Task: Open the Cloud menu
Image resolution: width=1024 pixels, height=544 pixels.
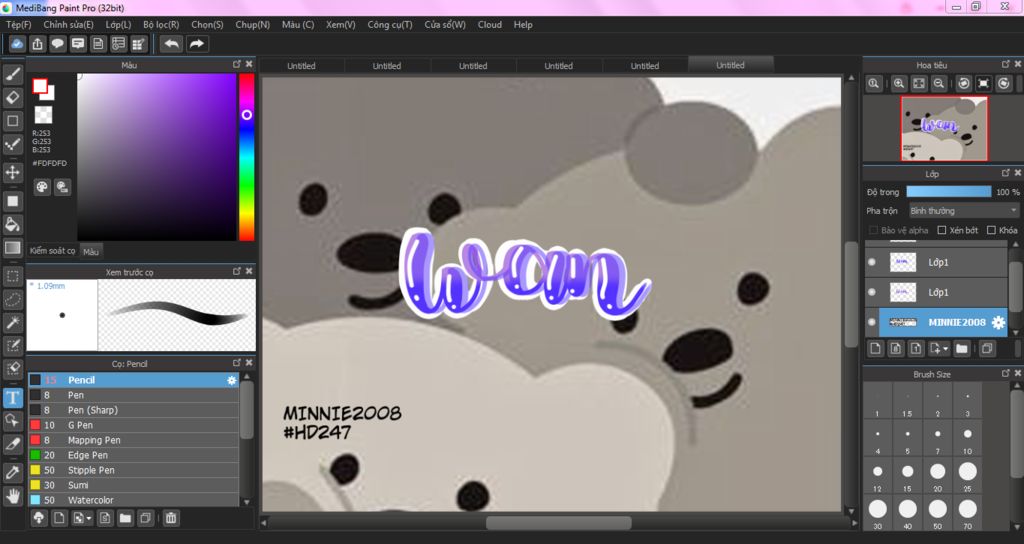Action: coord(490,25)
